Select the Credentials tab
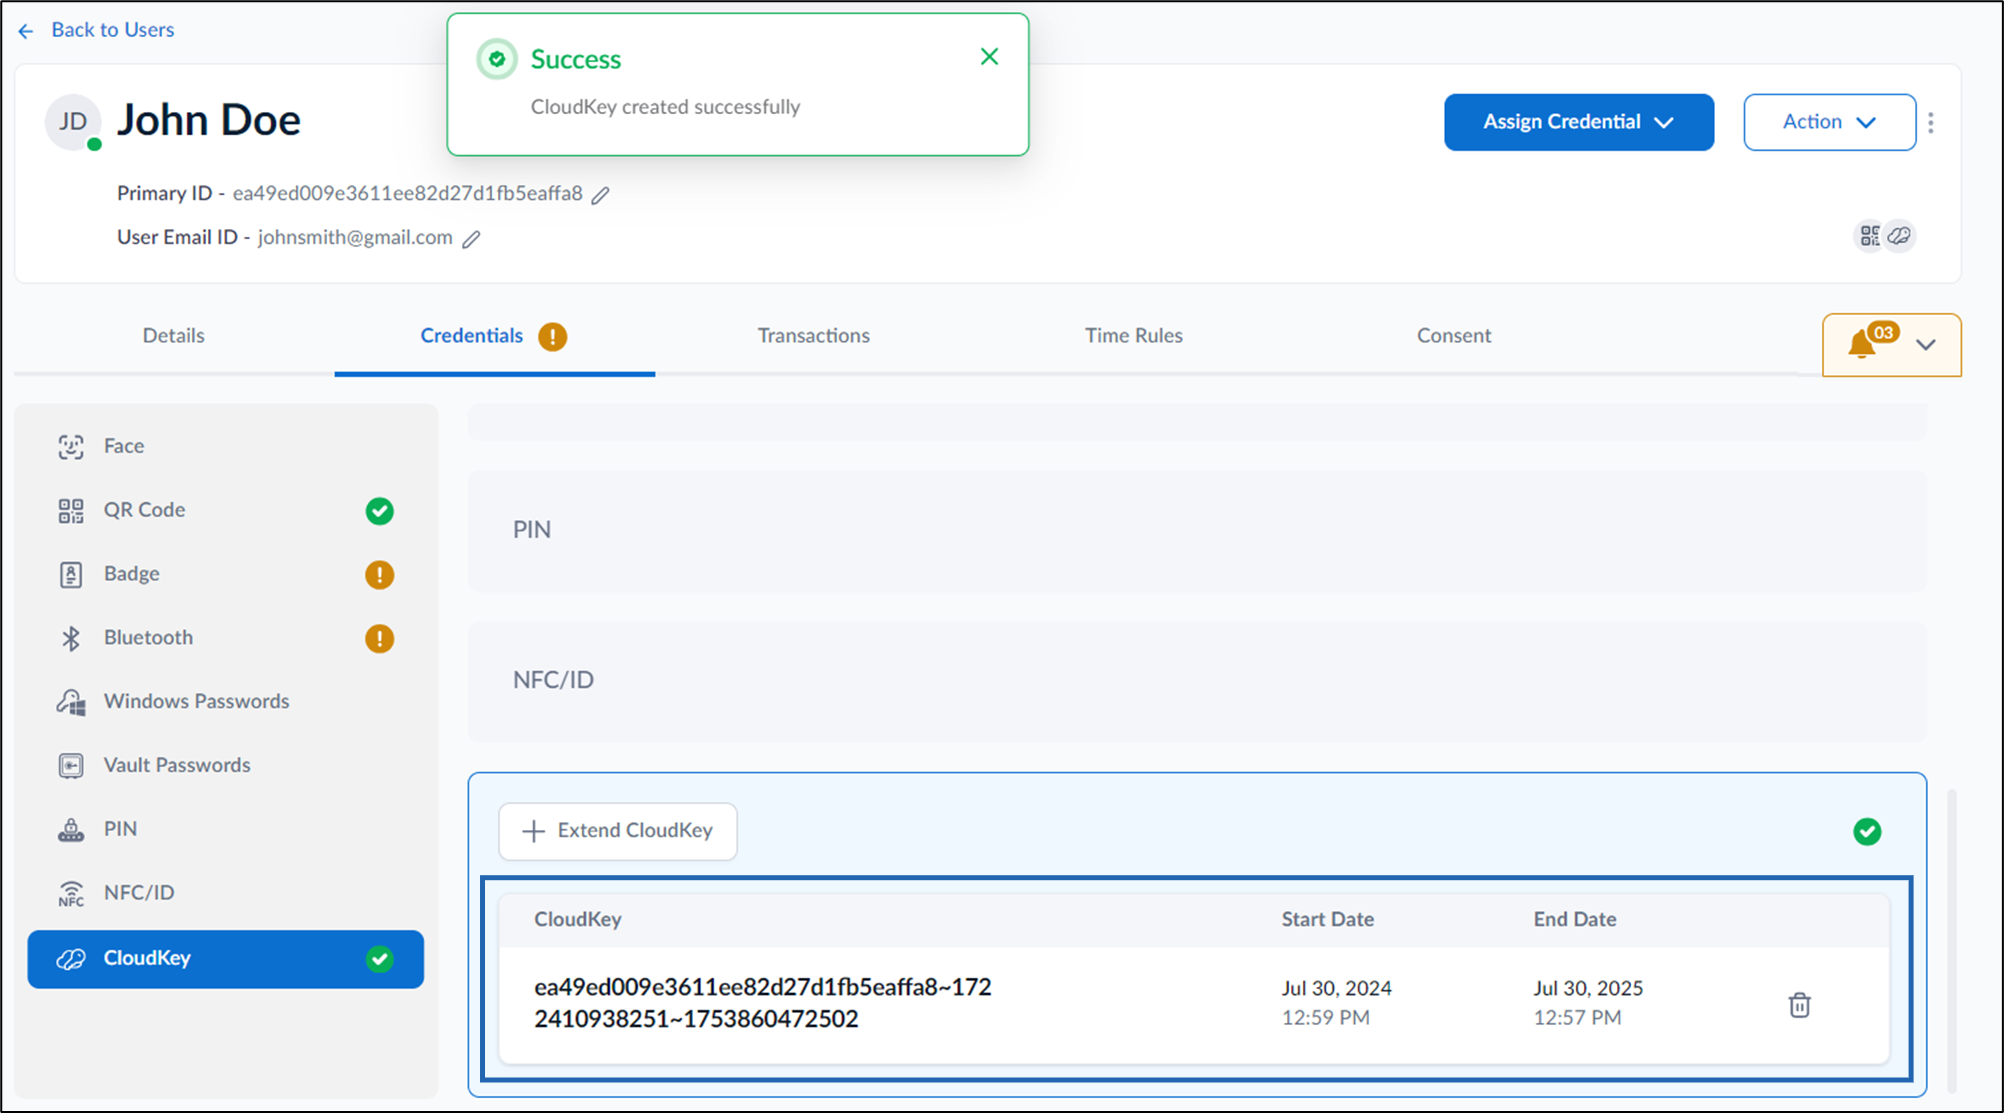 (471, 336)
